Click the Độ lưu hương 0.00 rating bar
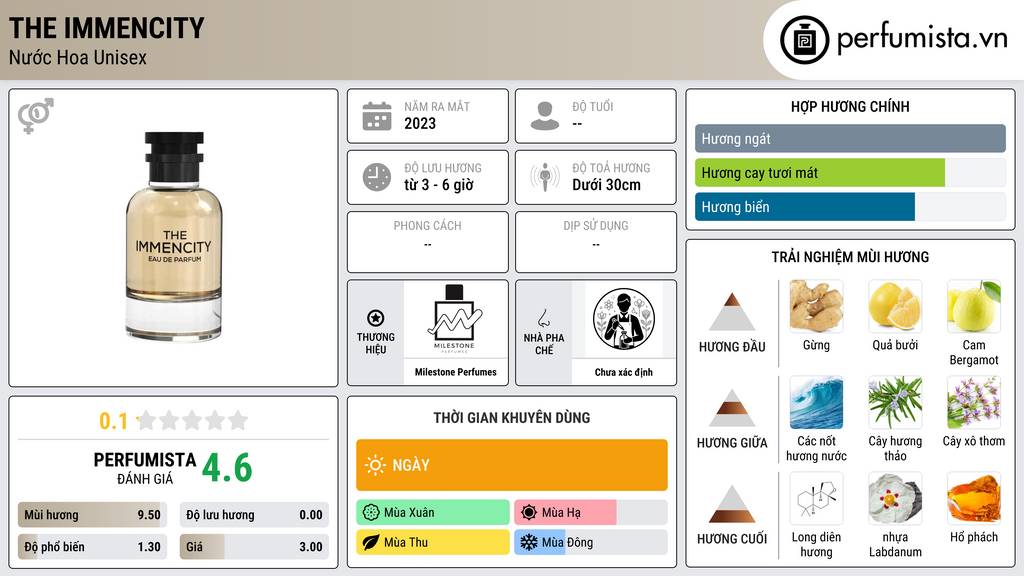 click(x=254, y=515)
